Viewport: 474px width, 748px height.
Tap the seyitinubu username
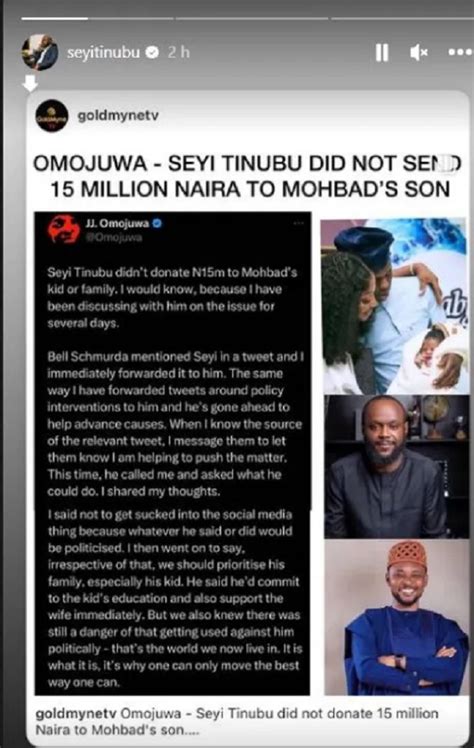(x=103, y=52)
